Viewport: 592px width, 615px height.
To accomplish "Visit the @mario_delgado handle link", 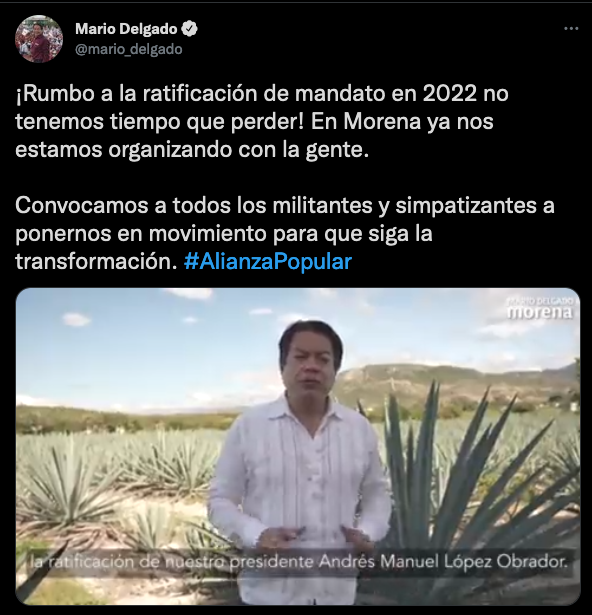I will pyautogui.click(x=129, y=49).
